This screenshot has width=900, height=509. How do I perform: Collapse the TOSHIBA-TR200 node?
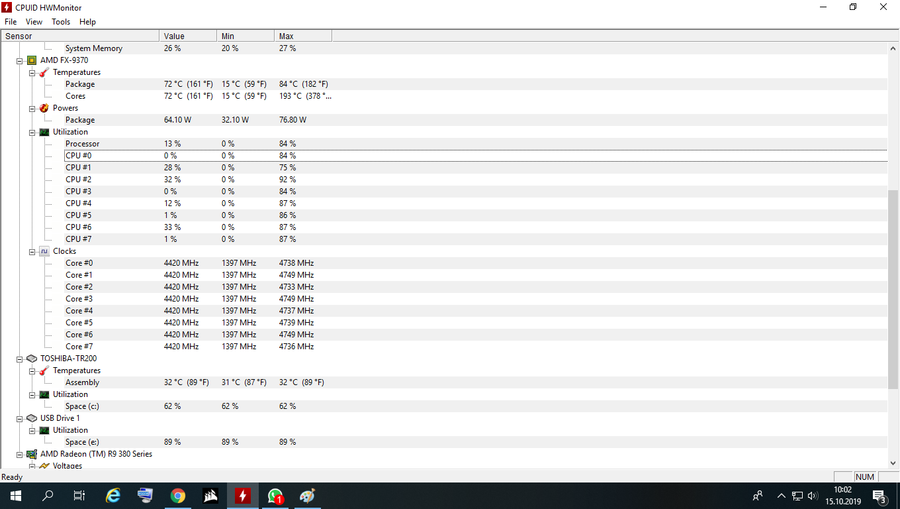(x=20, y=359)
